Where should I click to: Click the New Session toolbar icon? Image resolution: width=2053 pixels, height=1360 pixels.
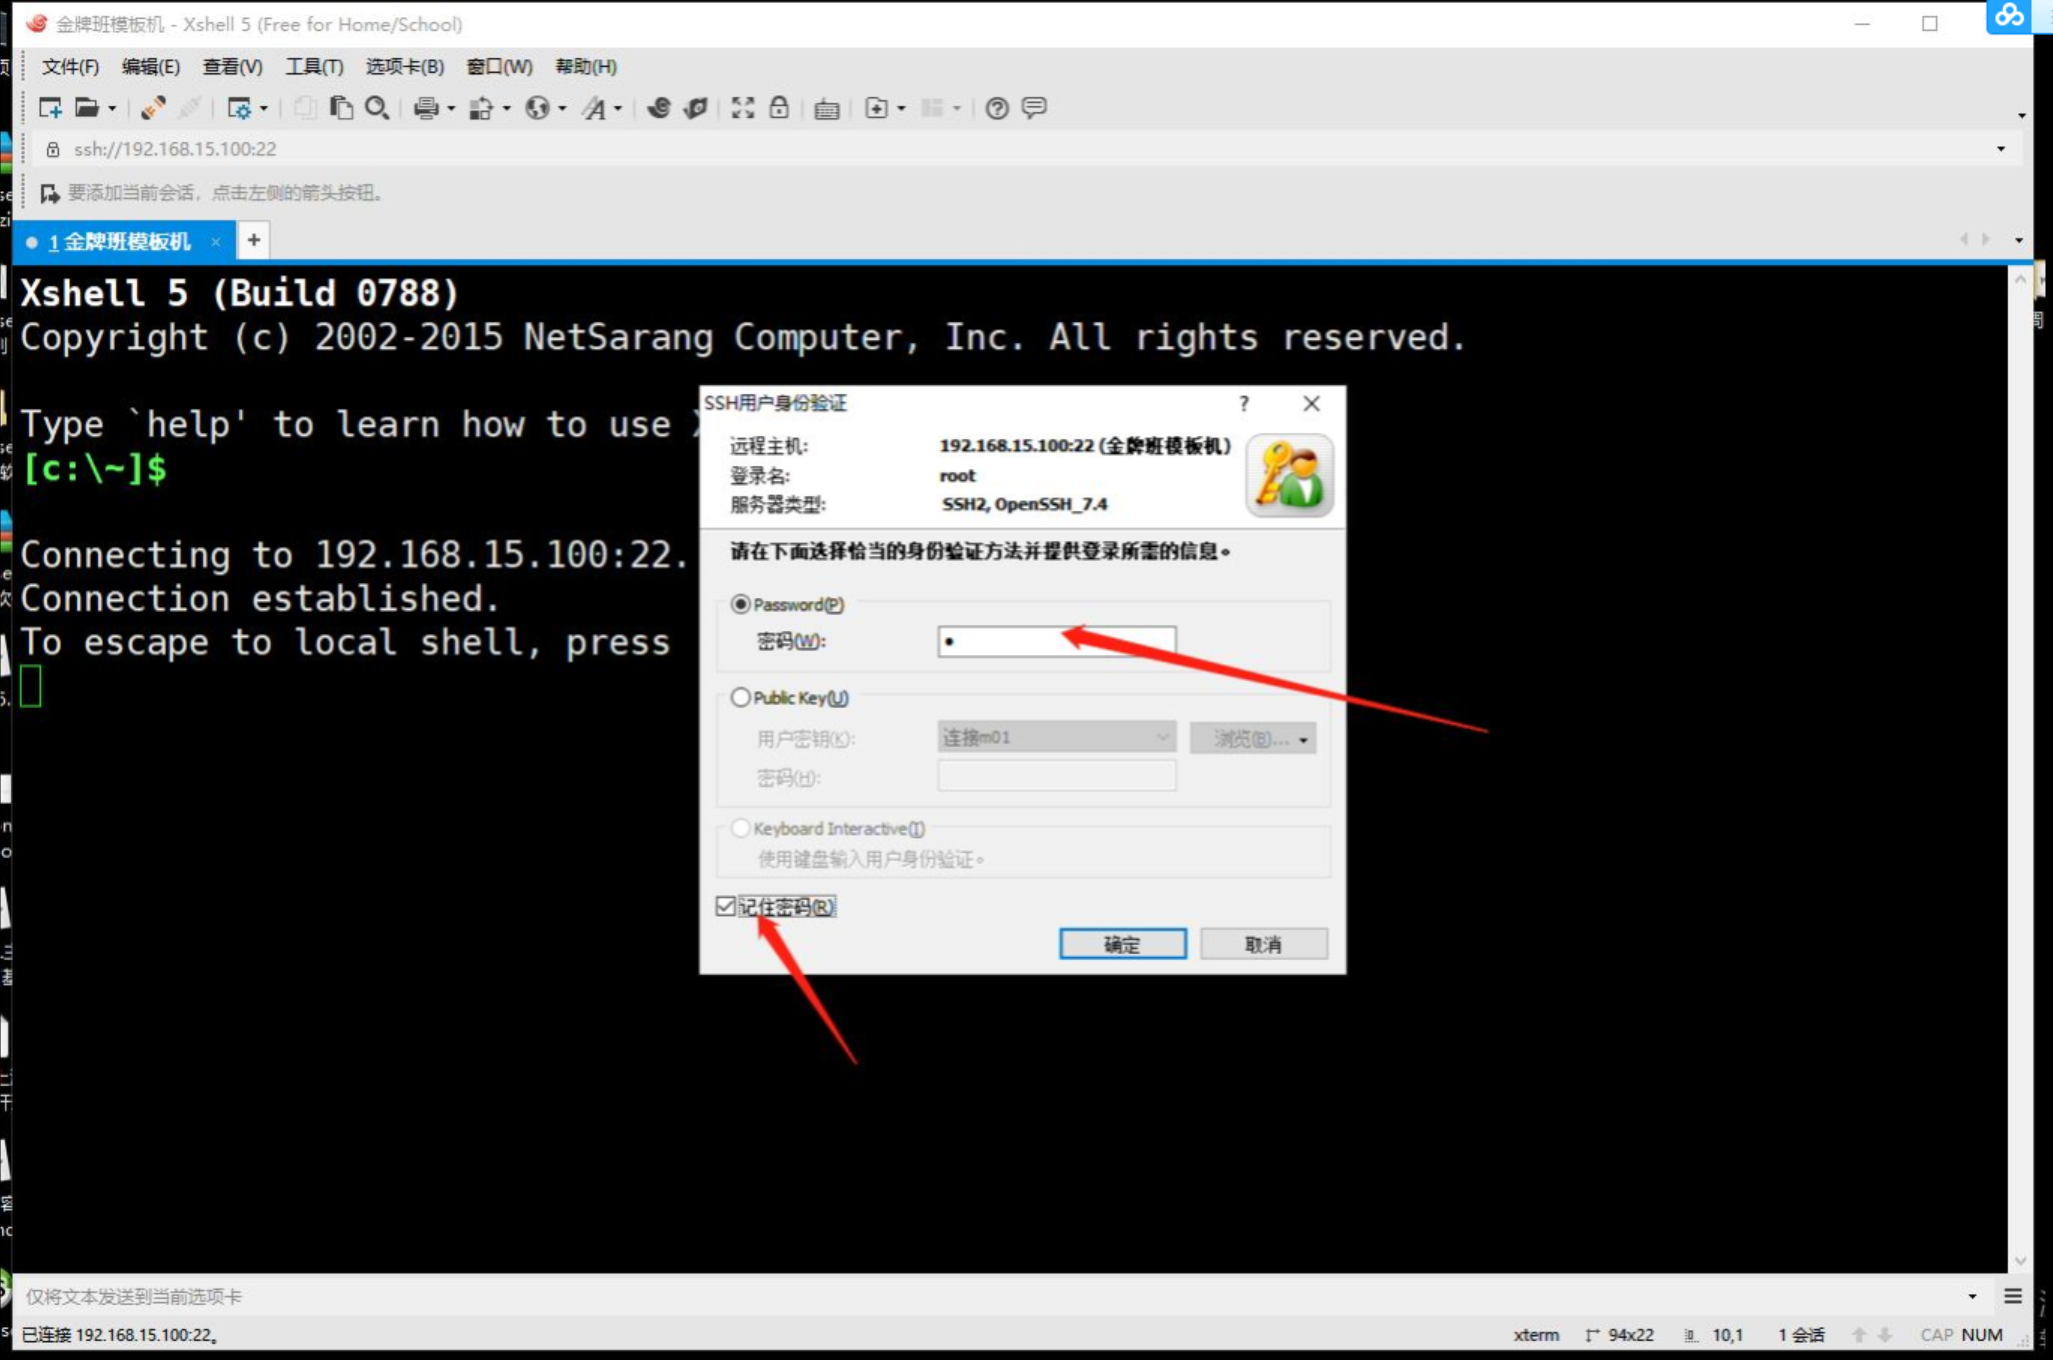(x=50, y=108)
